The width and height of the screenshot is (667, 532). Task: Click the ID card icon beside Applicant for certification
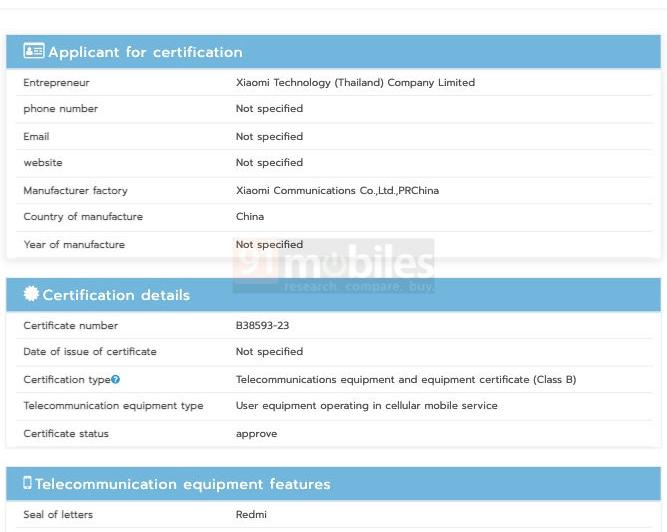click(34, 51)
